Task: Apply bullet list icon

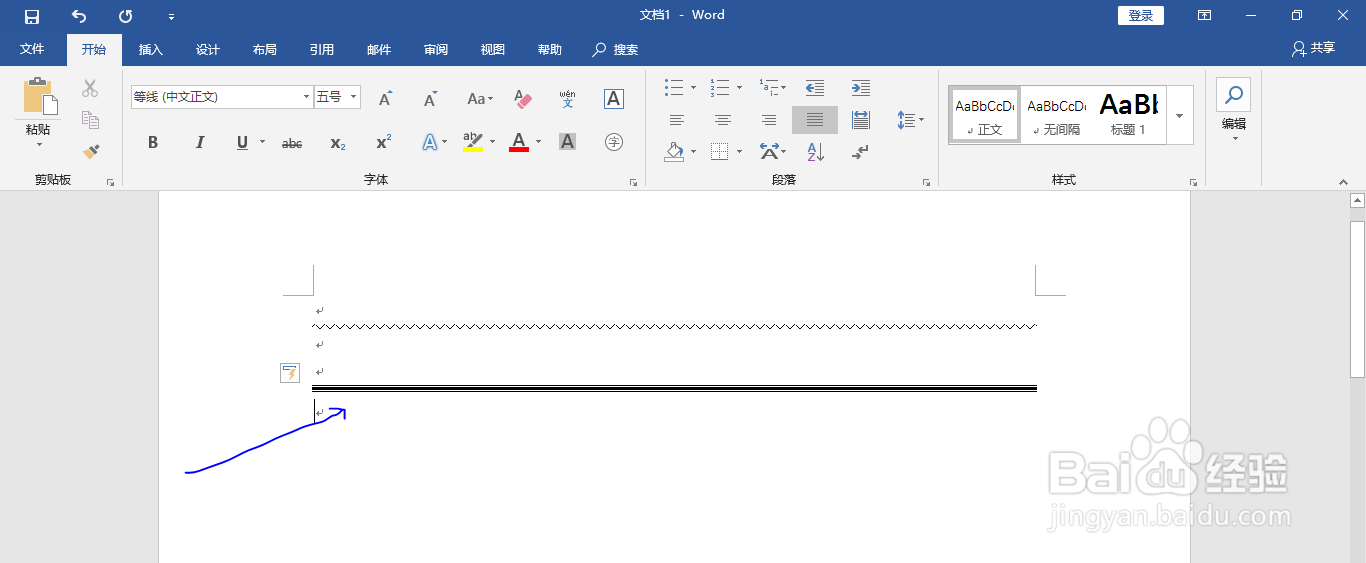Action: (674, 88)
